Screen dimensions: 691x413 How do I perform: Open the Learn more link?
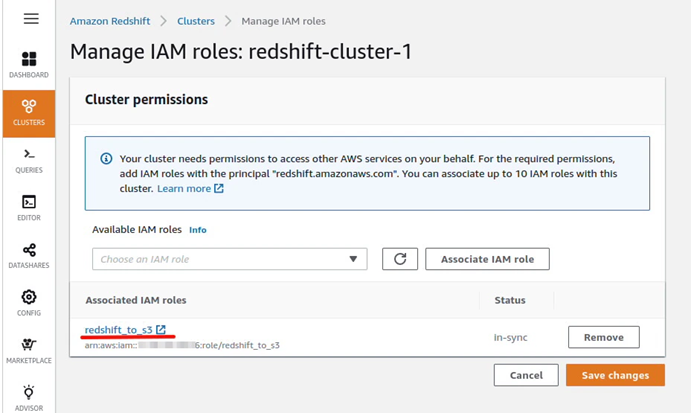pyautogui.click(x=184, y=188)
